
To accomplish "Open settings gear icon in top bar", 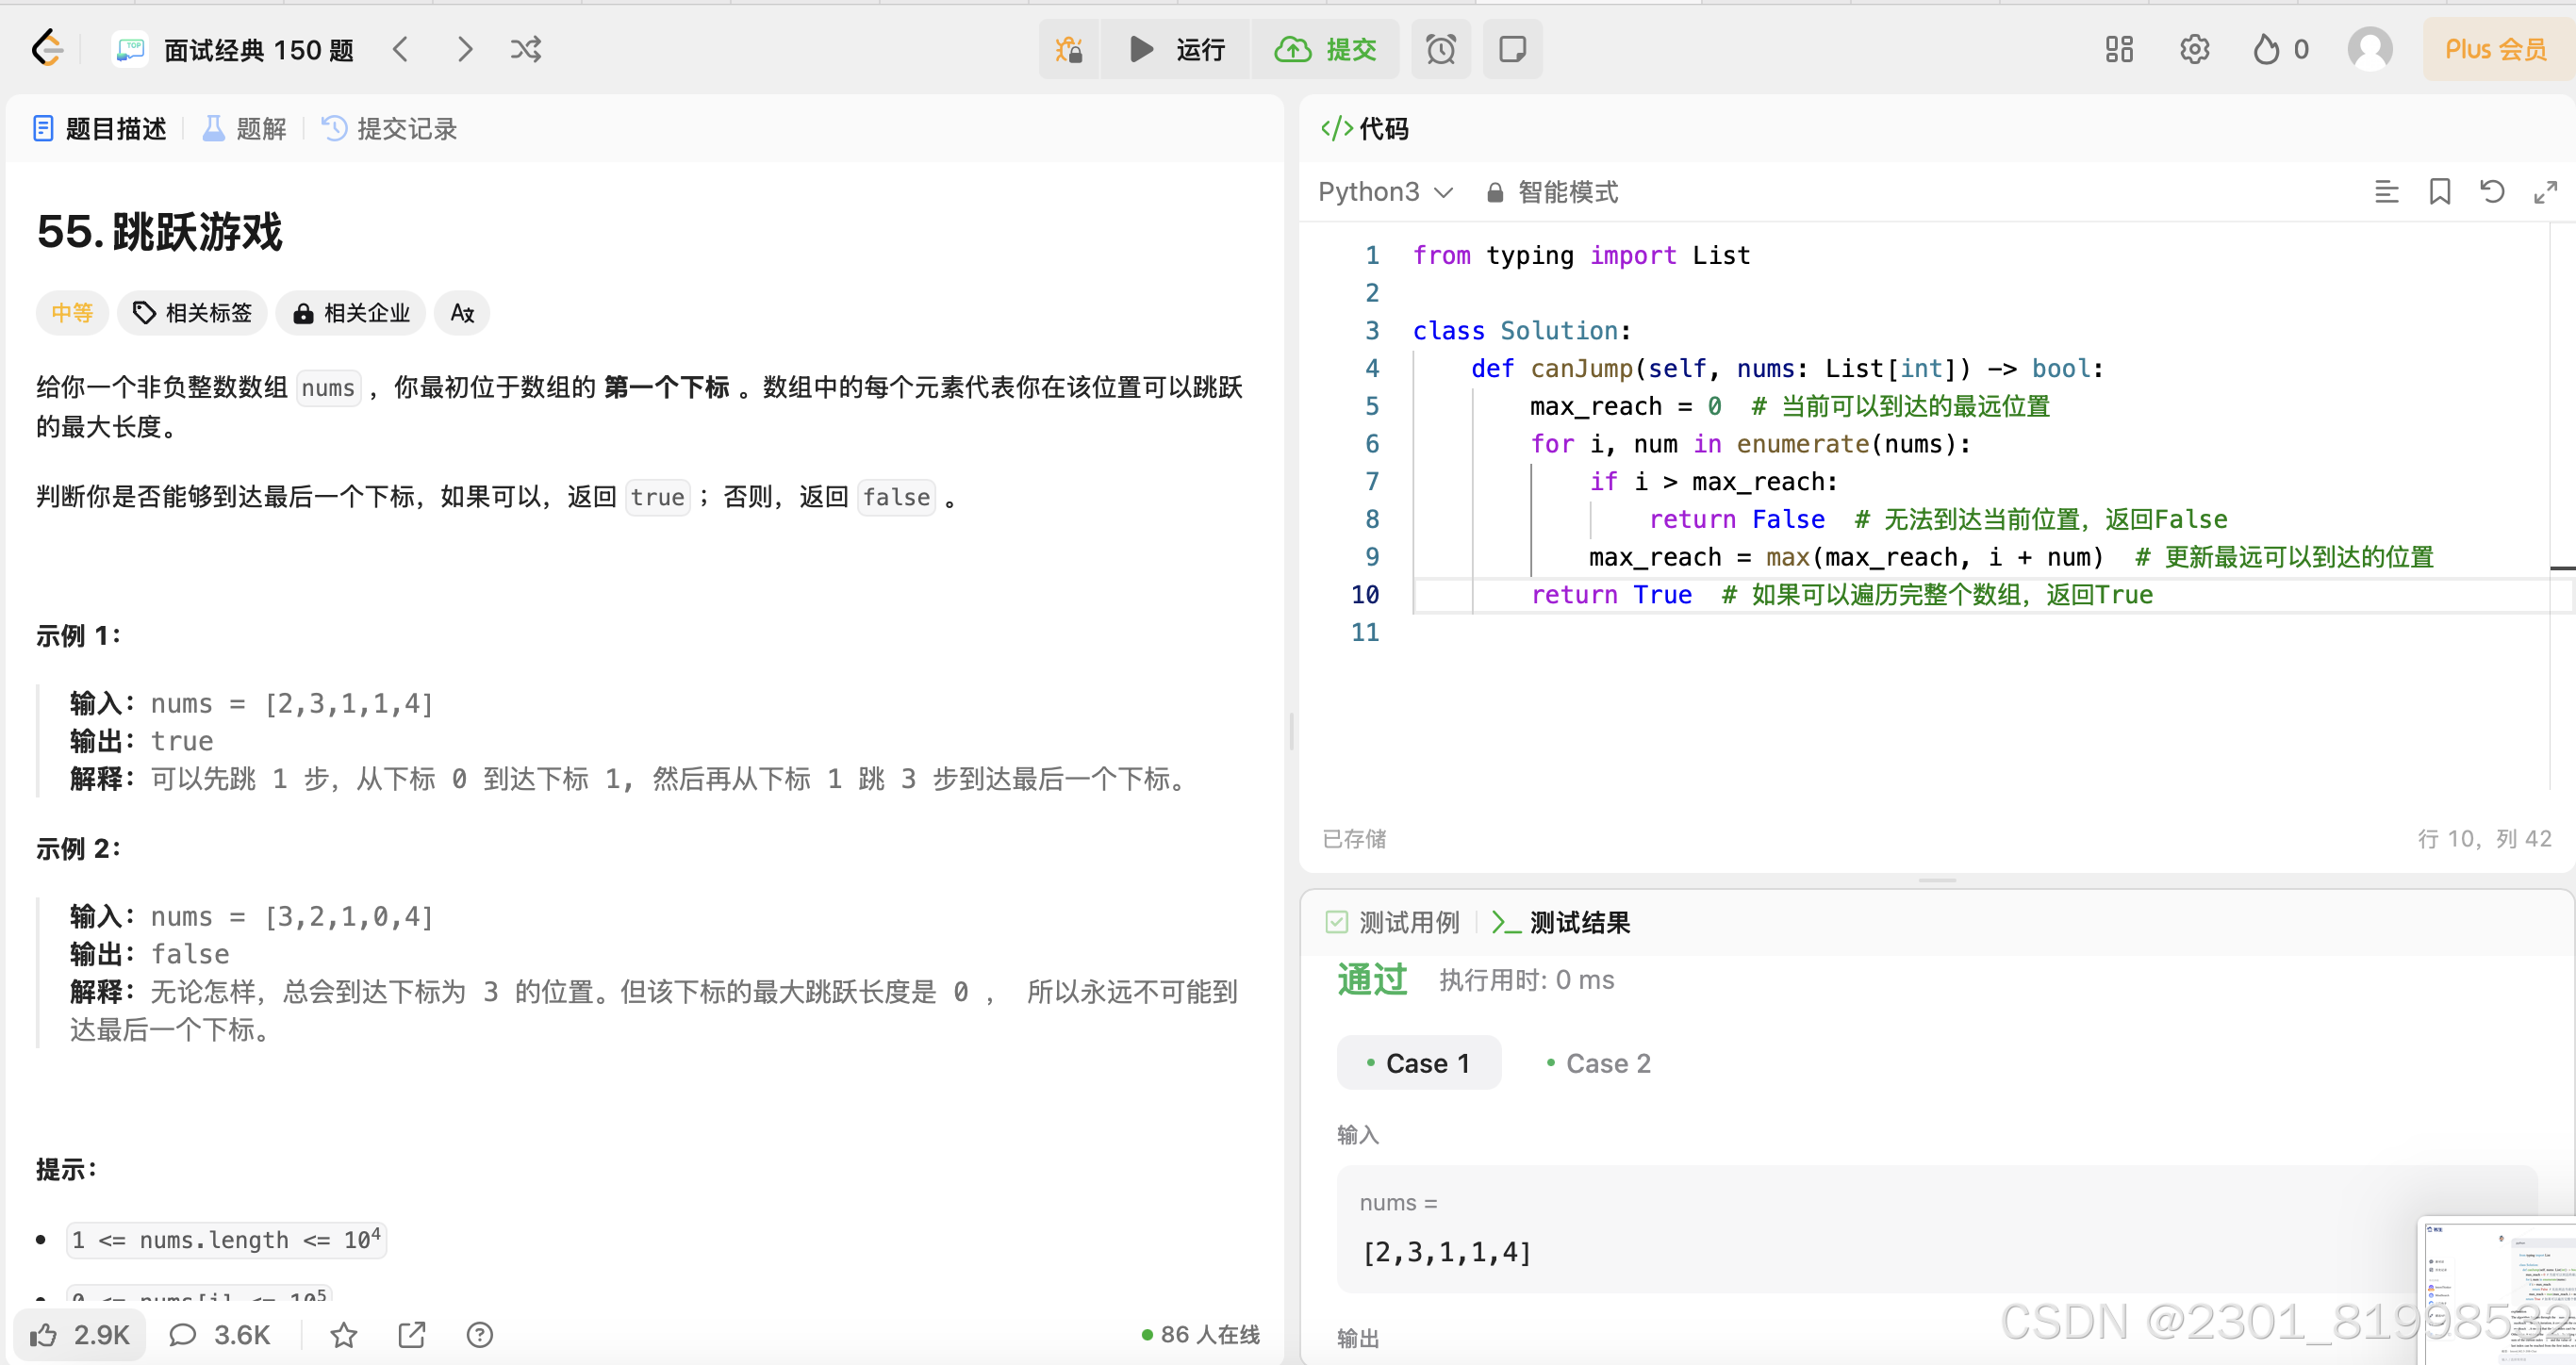I will coord(2194,49).
